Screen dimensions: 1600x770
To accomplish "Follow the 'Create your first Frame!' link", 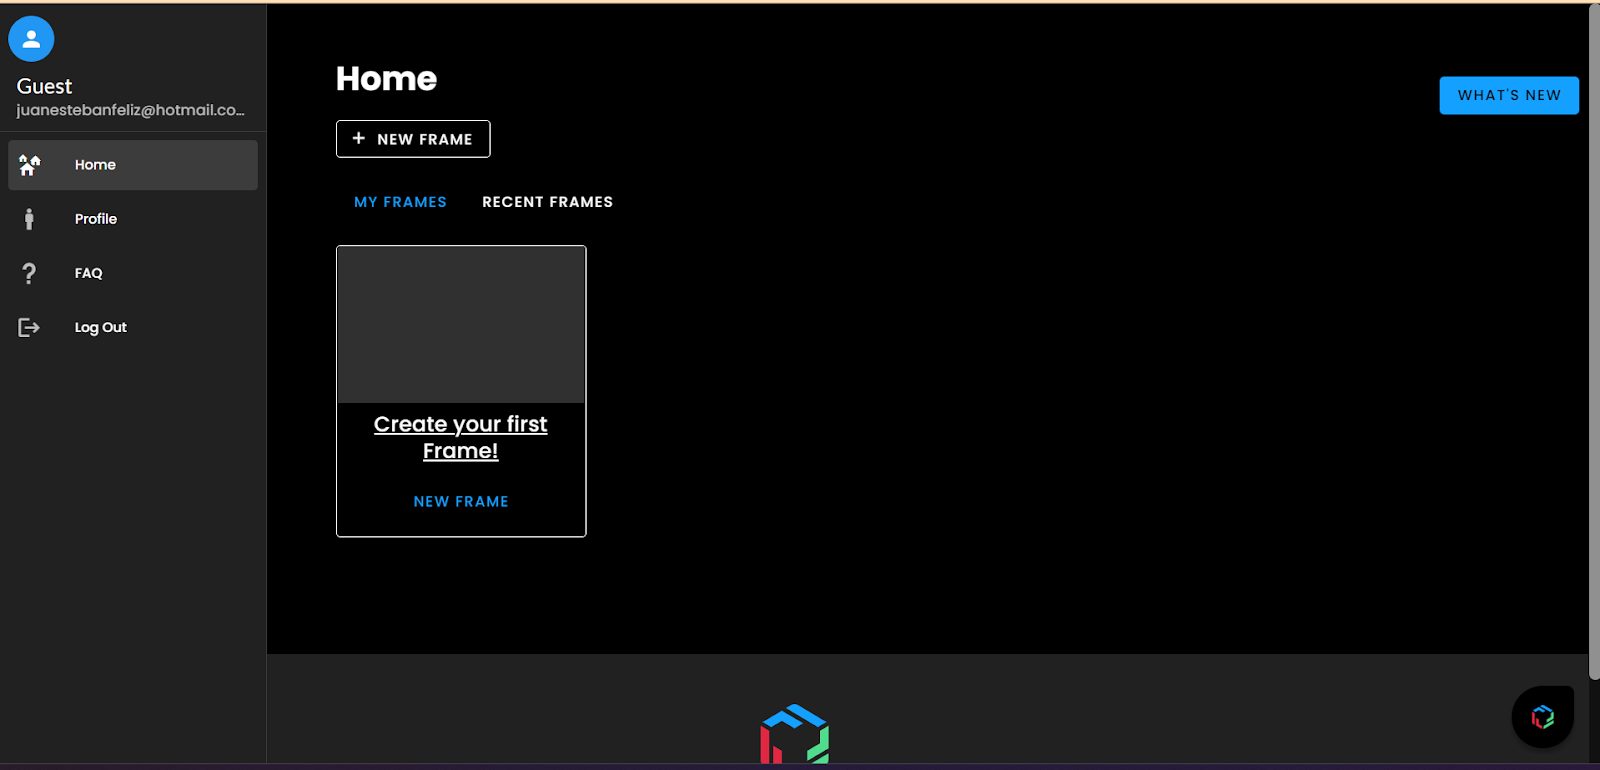I will point(460,437).
